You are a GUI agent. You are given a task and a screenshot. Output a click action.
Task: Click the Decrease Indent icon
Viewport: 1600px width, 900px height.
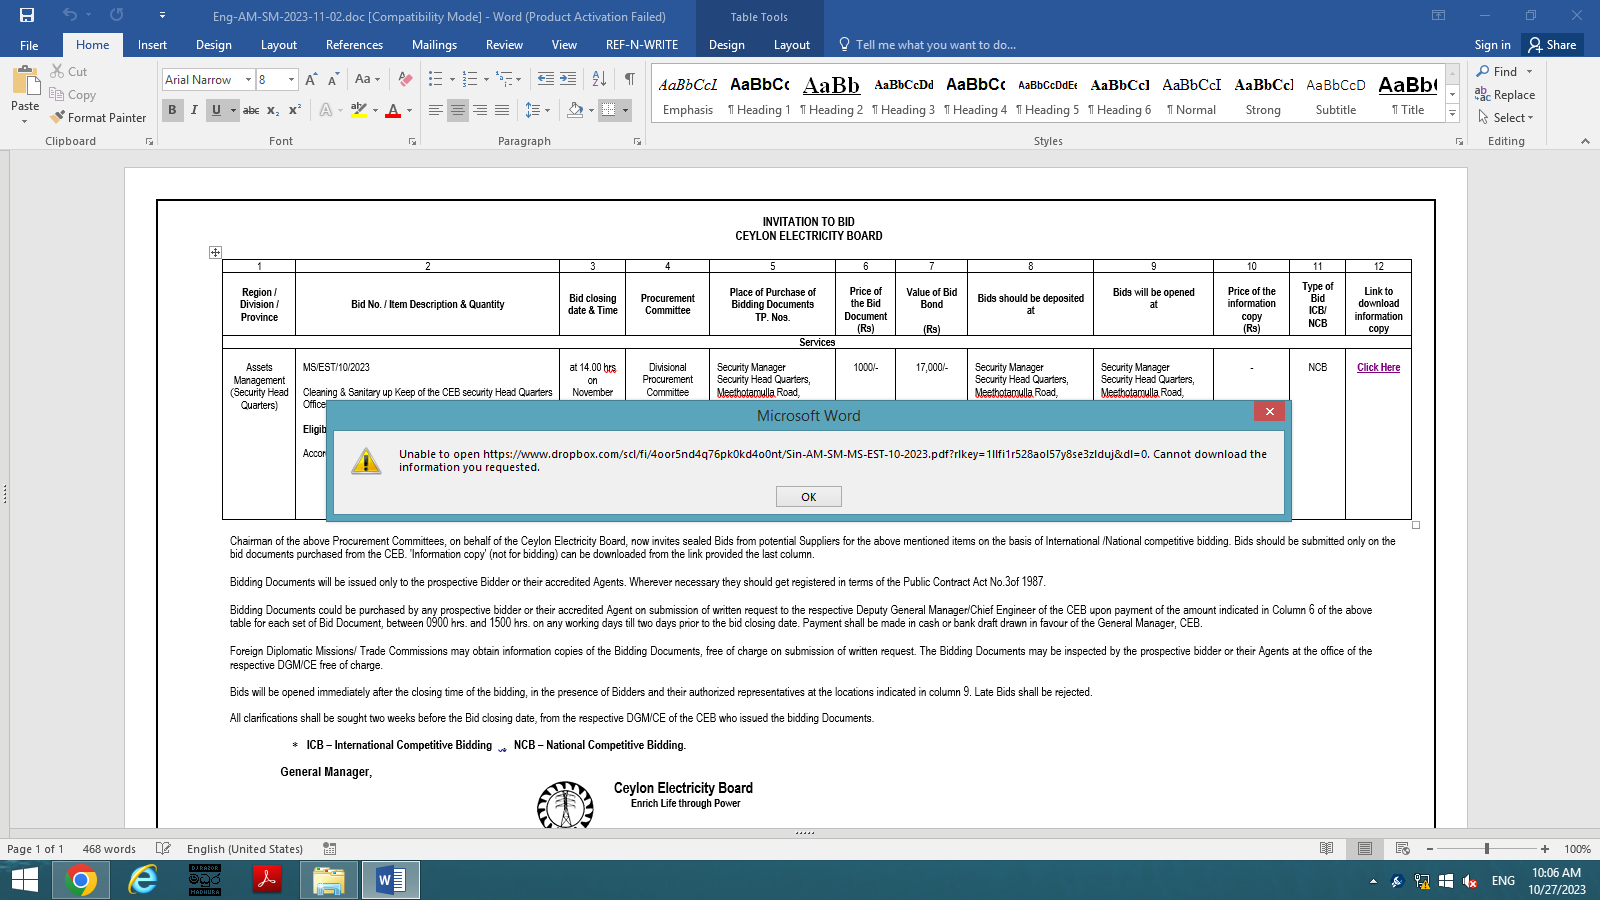tap(546, 79)
